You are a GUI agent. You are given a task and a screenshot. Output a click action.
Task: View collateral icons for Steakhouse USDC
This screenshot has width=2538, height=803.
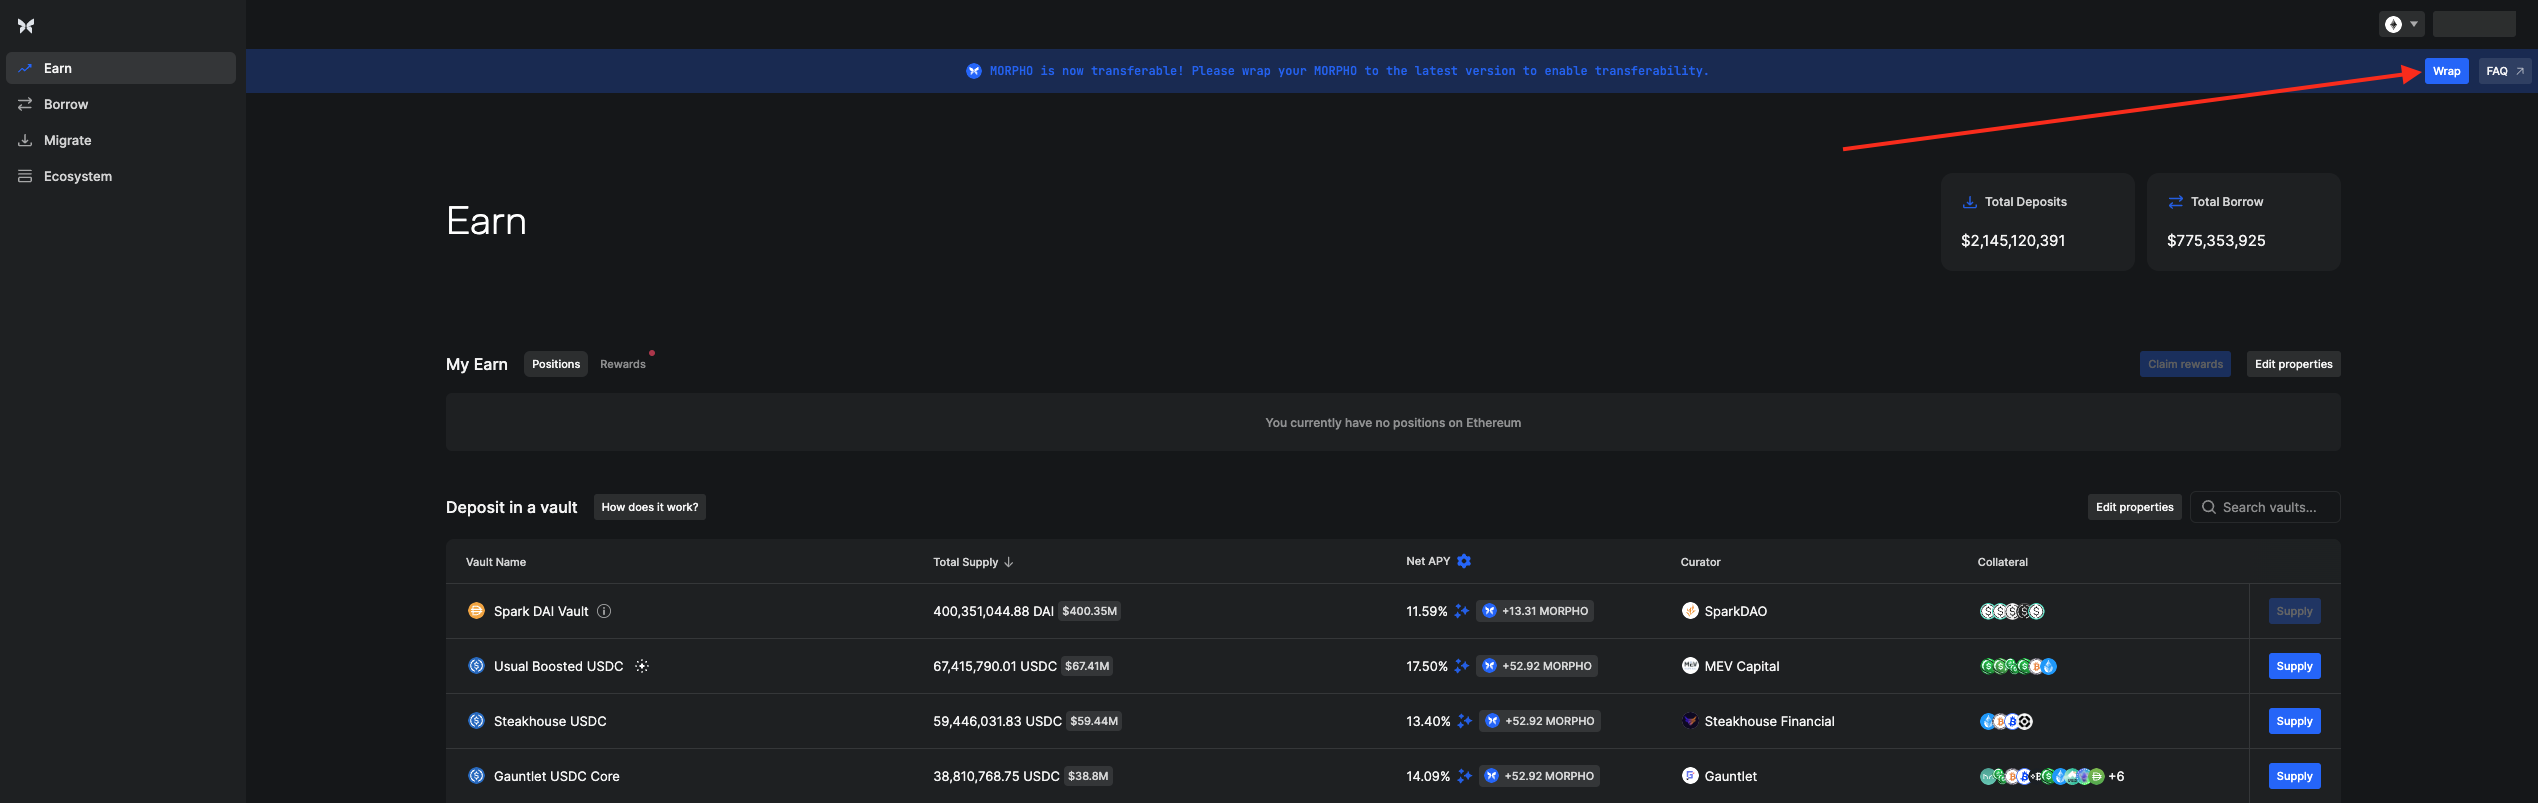(2006, 721)
